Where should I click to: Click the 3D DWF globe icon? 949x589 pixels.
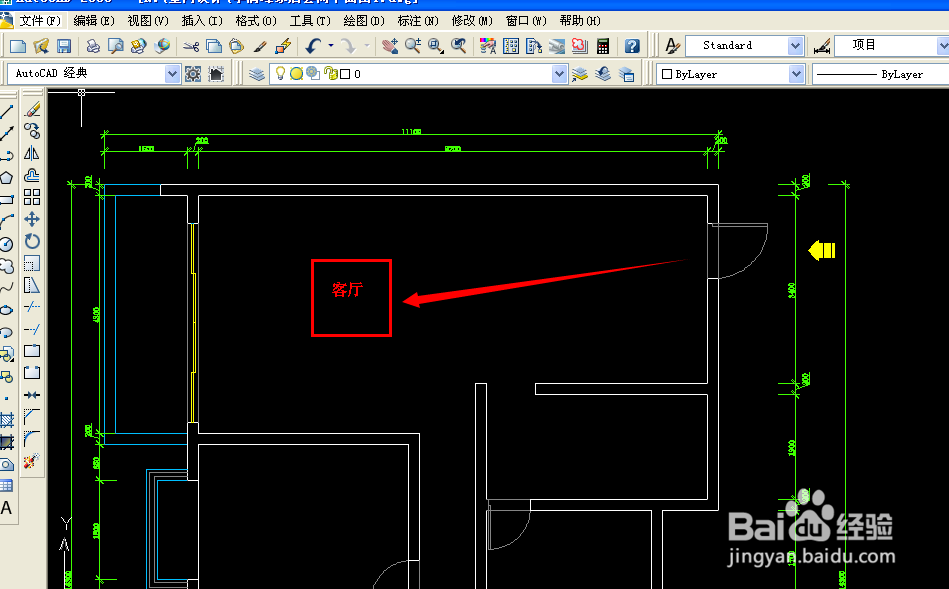pyautogui.click(x=162, y=46)
